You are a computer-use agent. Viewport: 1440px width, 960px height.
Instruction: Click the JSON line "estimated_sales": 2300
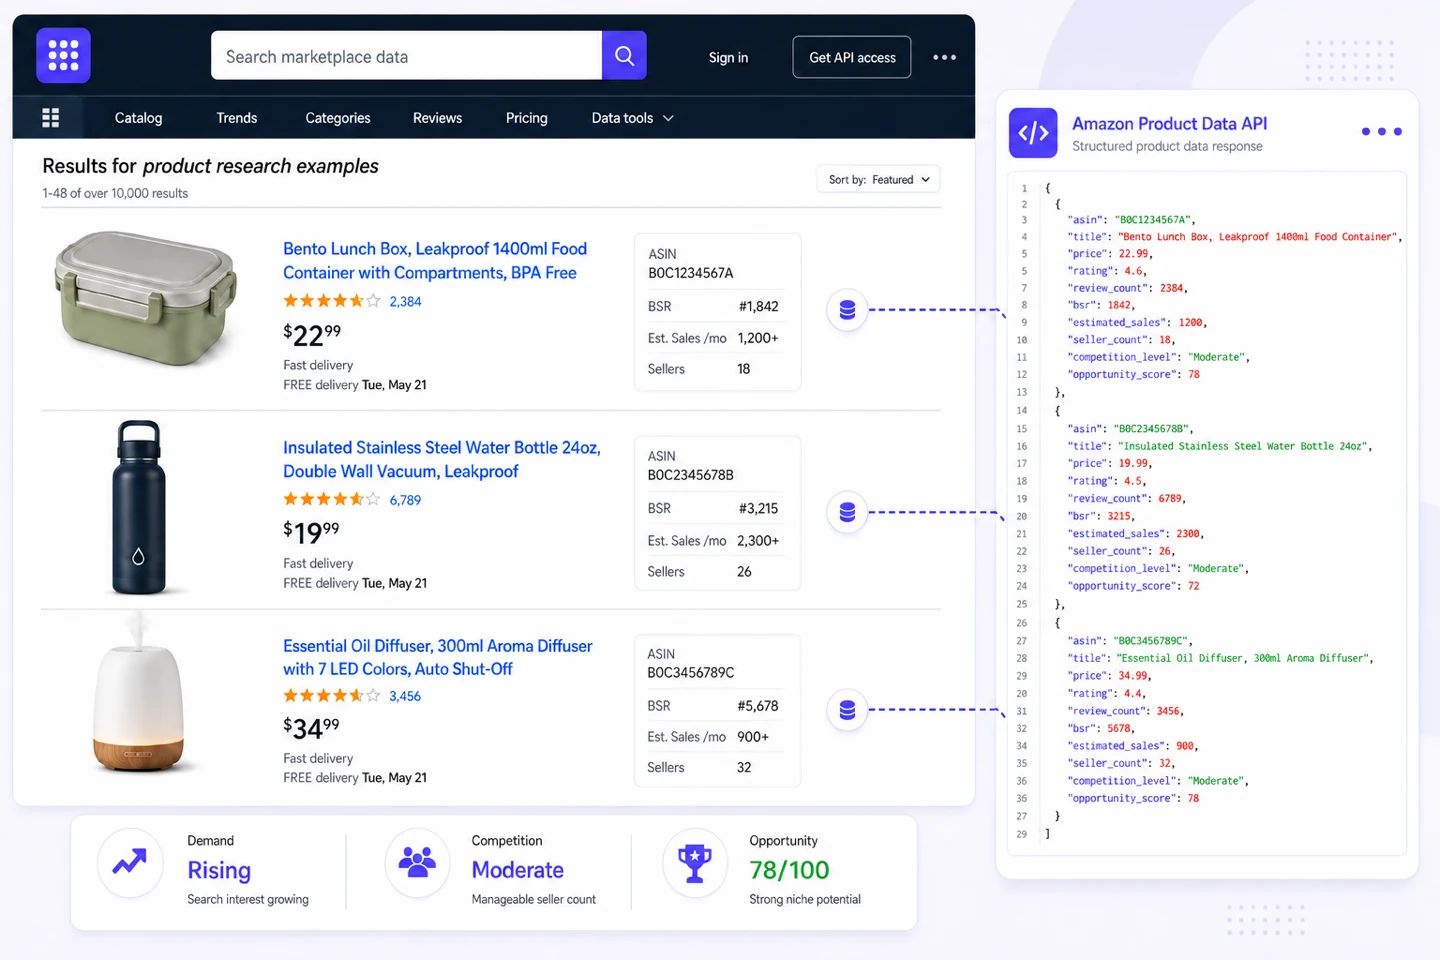click(1135, 534)
